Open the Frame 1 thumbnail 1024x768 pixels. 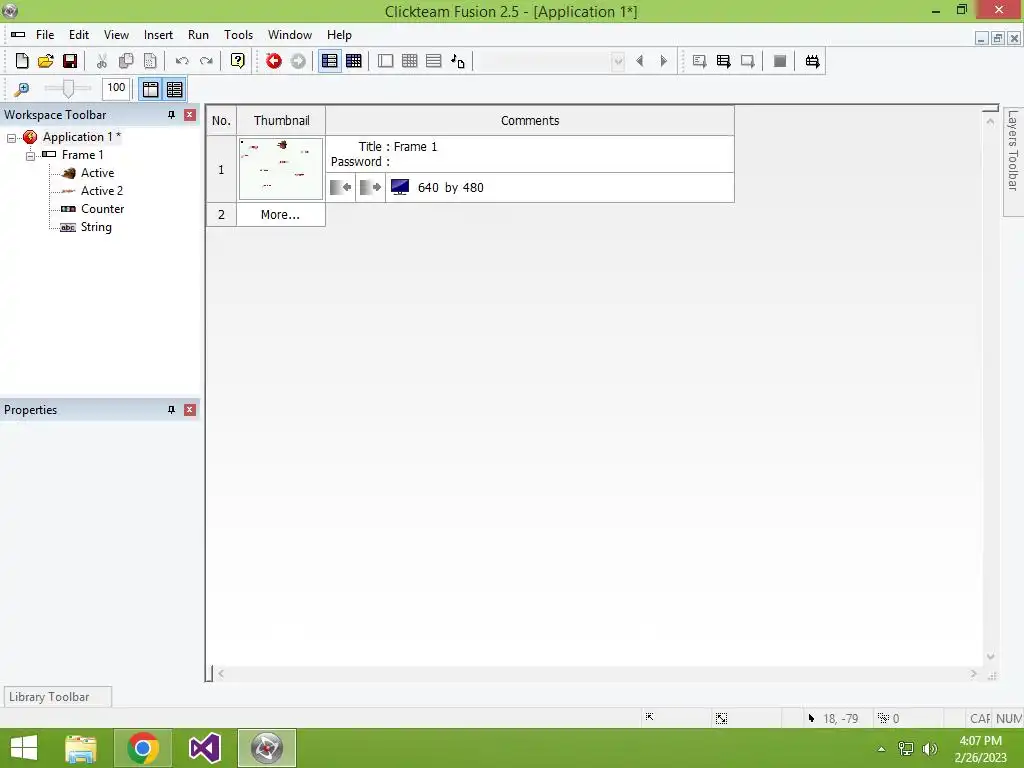(281, 168)
